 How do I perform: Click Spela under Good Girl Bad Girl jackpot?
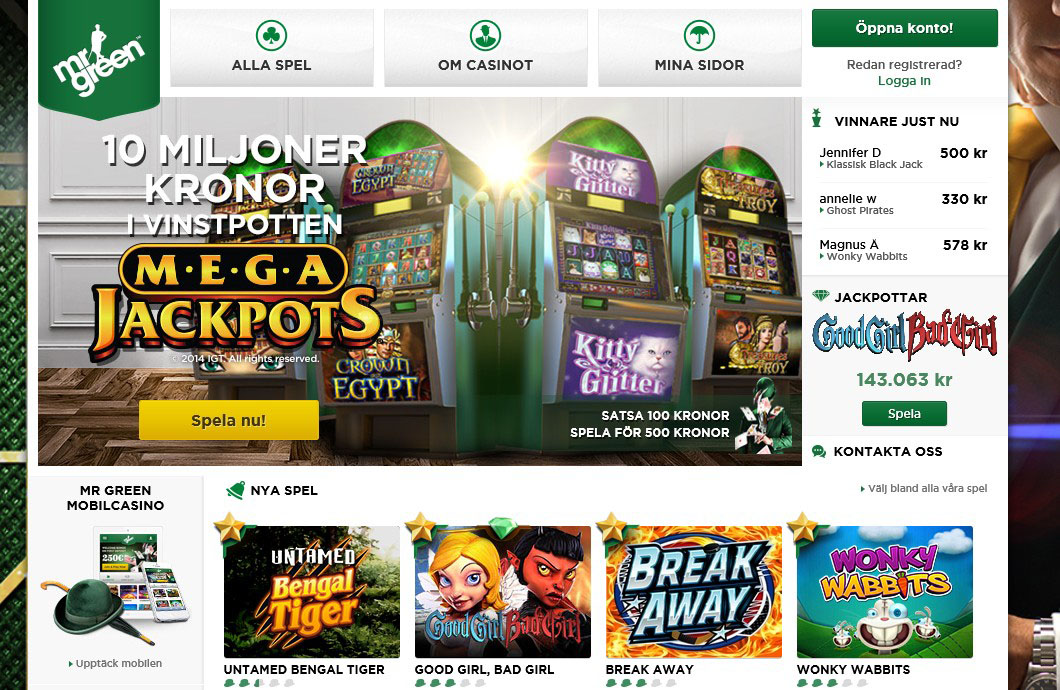coord(904,414)
